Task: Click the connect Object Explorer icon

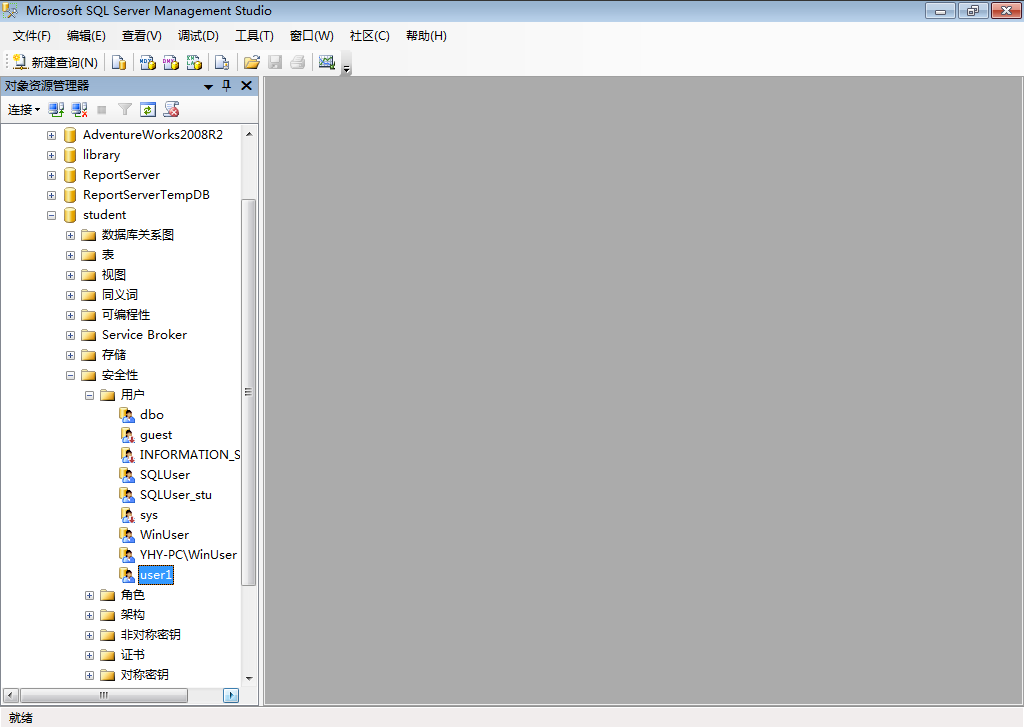Action: pos(56,110)
